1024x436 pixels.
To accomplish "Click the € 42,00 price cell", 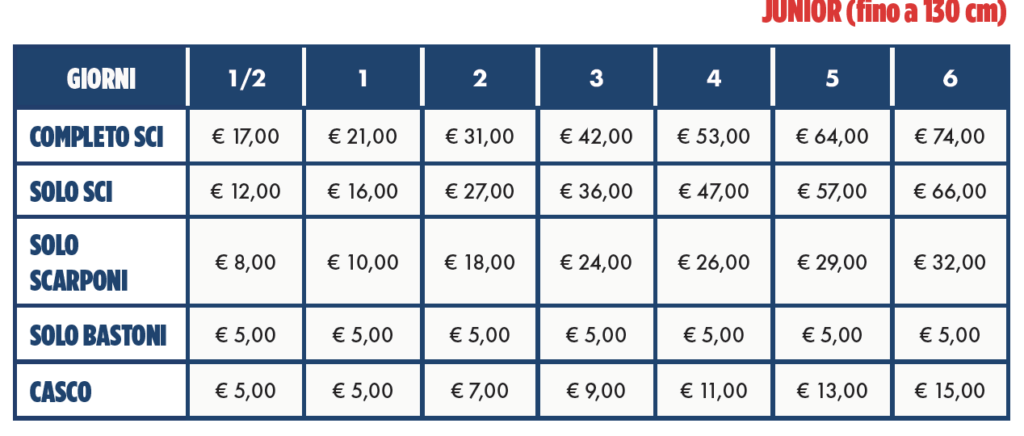I will (596, 137).
